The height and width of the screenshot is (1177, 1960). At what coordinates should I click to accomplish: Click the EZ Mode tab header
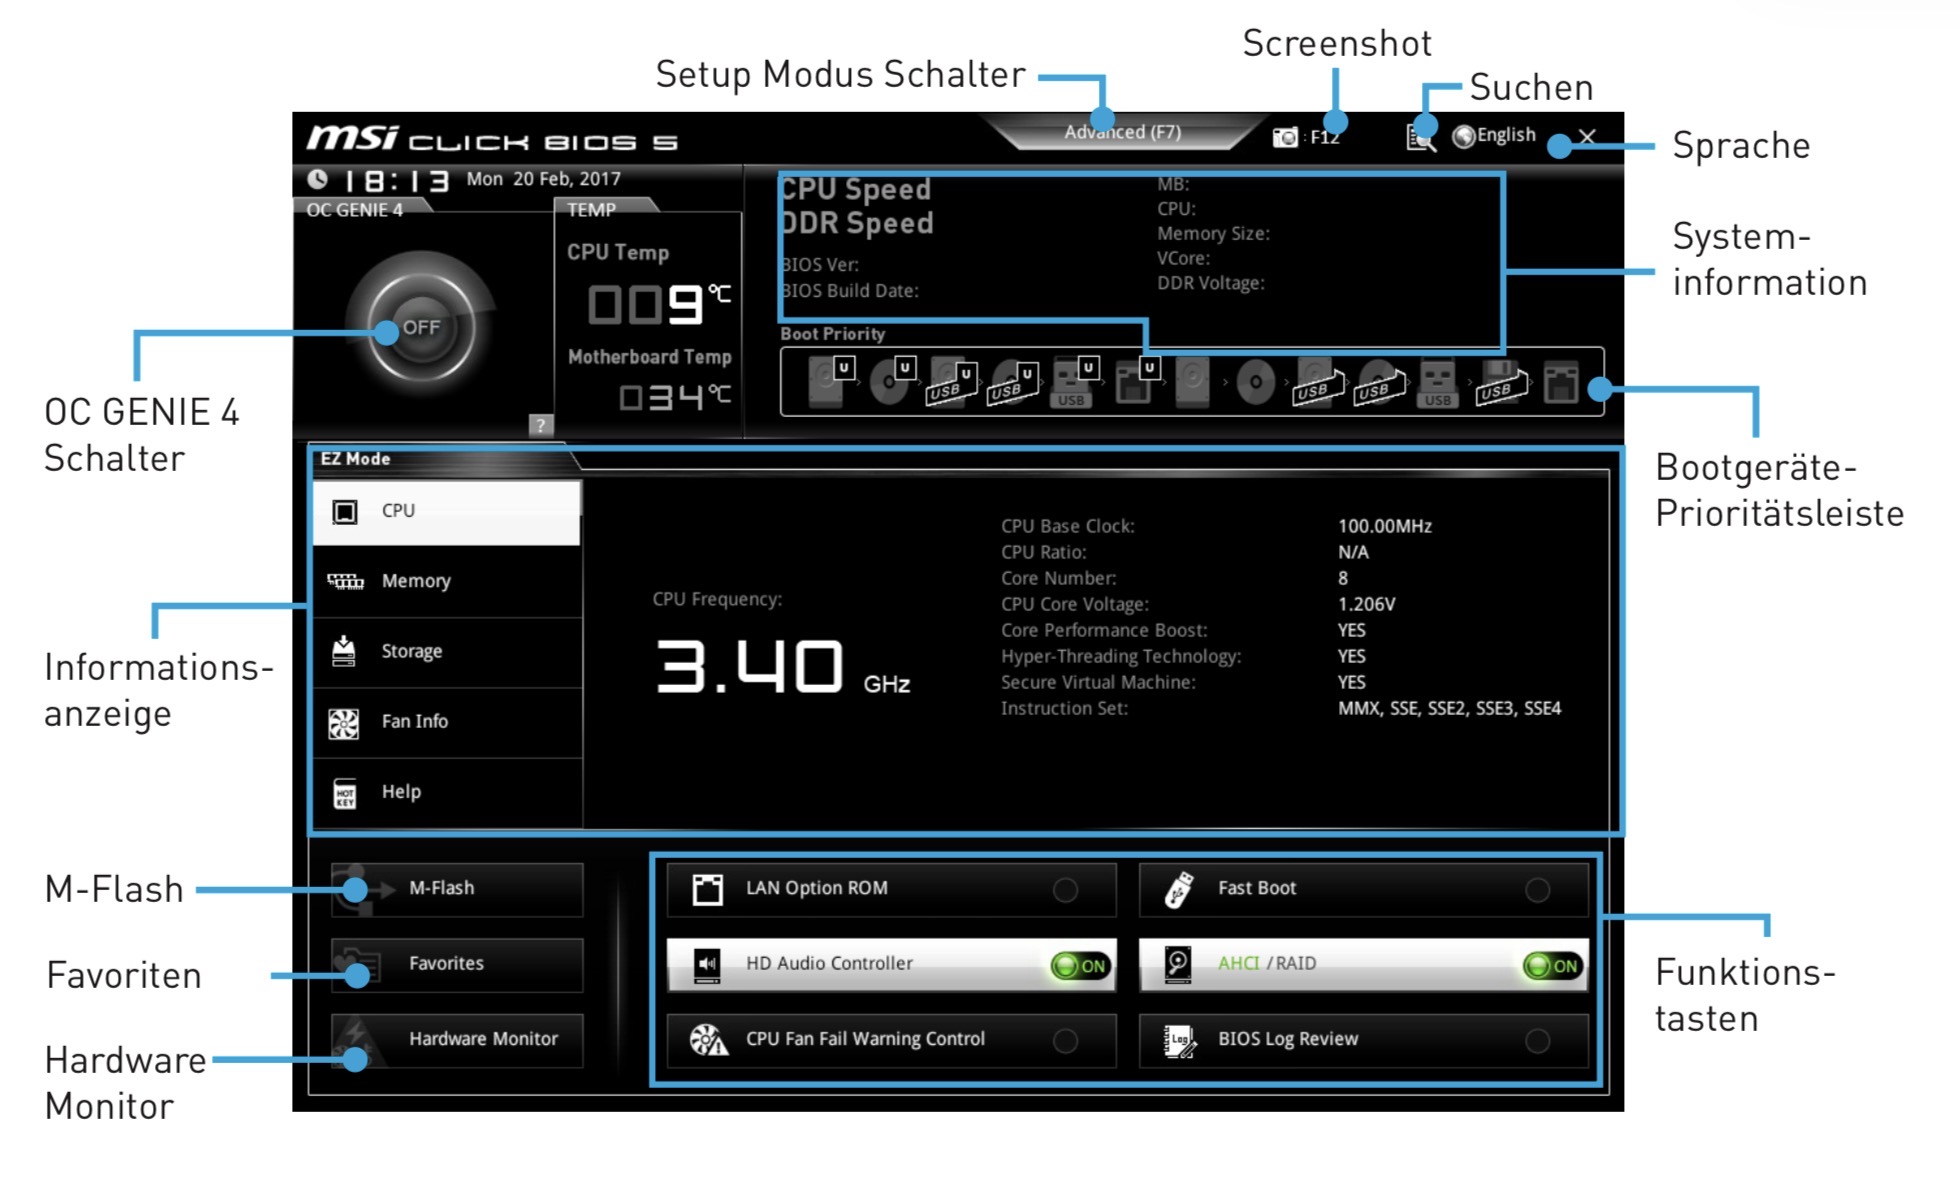click(x=355, y=459)
